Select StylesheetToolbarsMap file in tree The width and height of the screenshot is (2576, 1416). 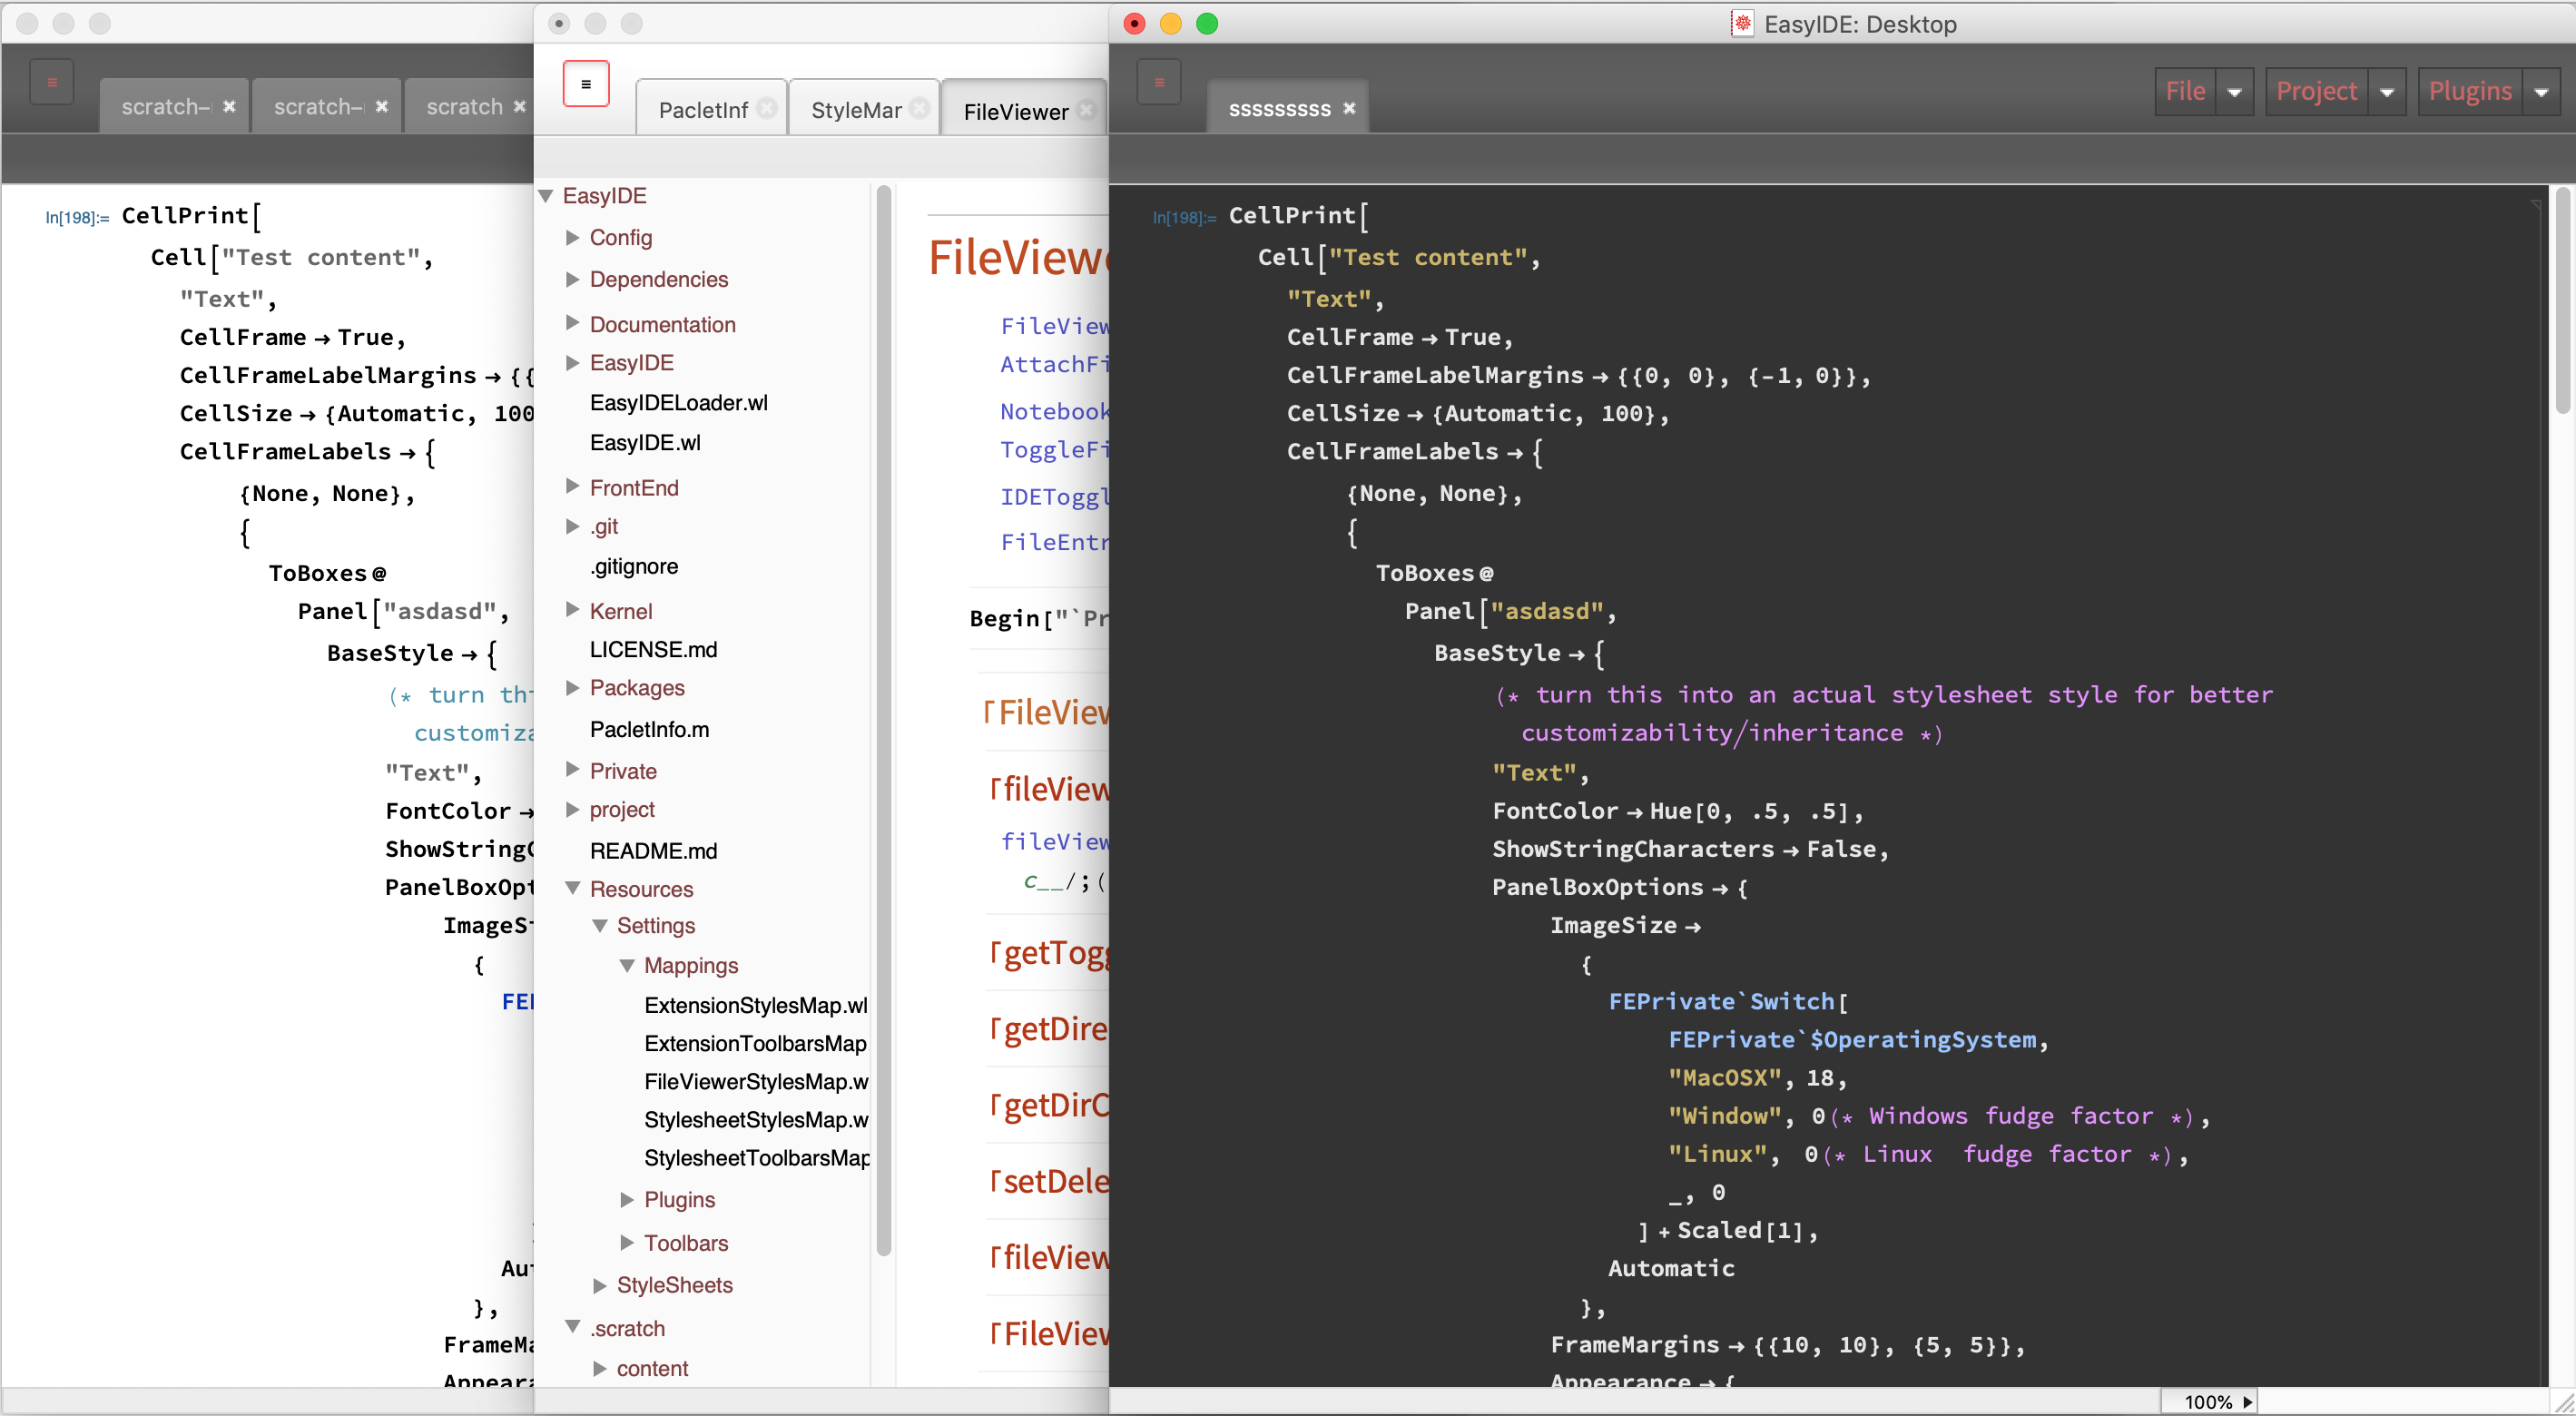pos(758,1160)
